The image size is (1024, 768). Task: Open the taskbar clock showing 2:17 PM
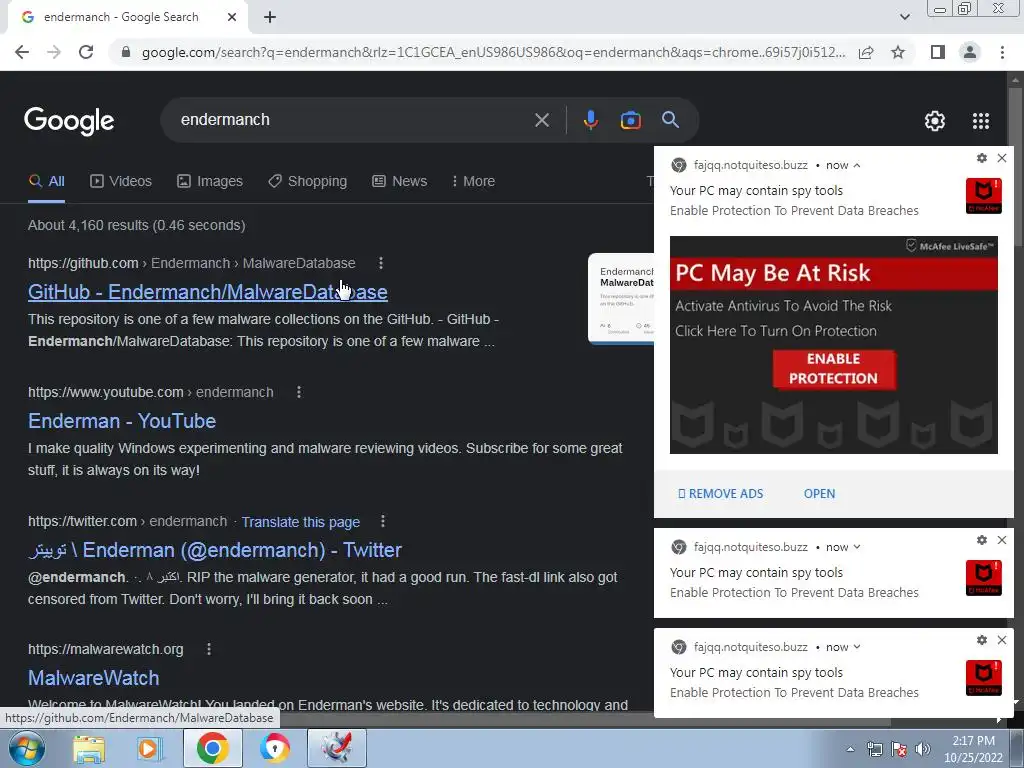(x=973, y=749)
